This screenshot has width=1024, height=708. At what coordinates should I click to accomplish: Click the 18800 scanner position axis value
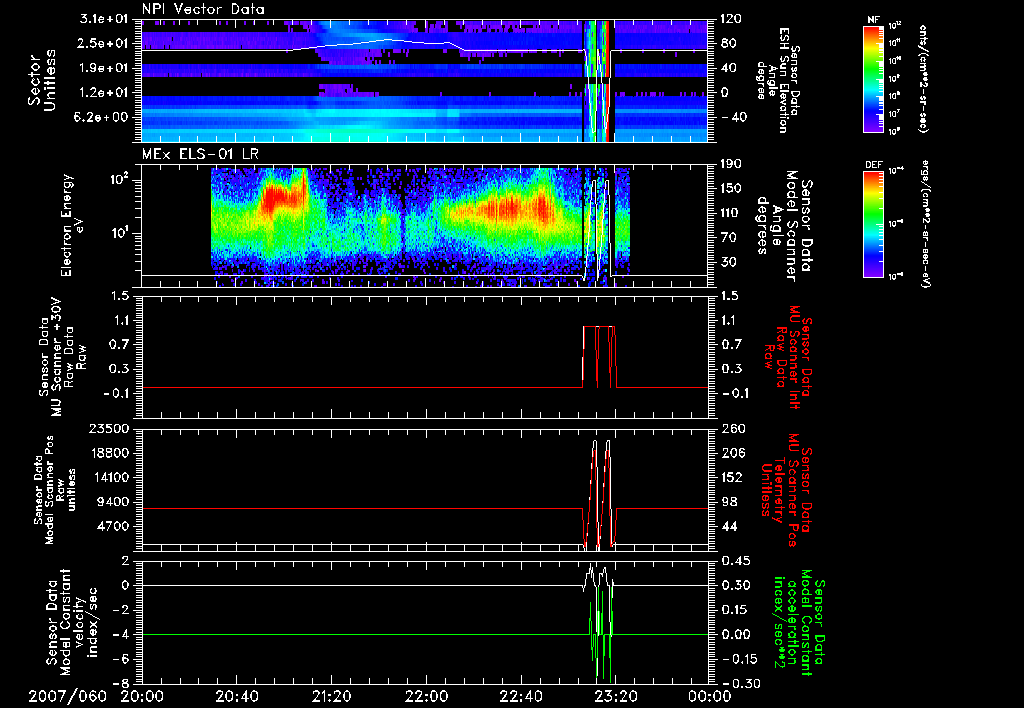coord(108,453)
